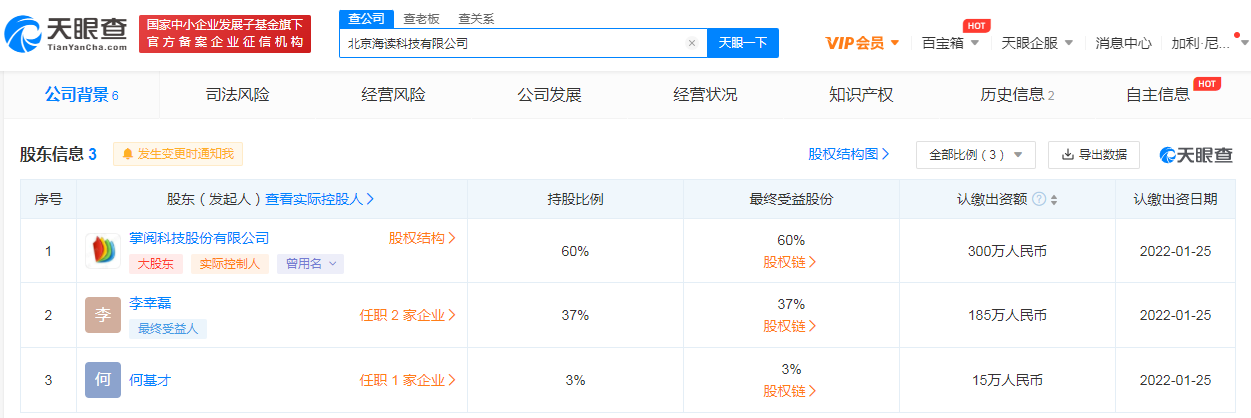The image size is (1251, 418).
Task: Select the 查老板 search tab
Action: coord(420,19)
